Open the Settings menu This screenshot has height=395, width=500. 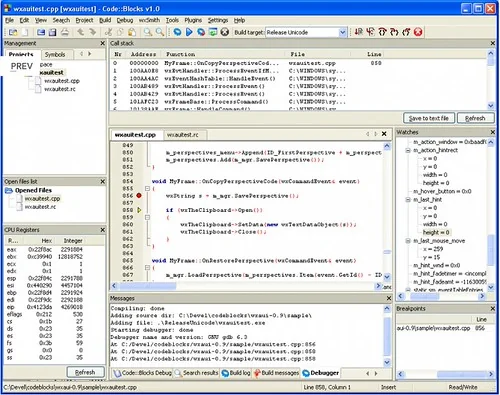point(218,20)
